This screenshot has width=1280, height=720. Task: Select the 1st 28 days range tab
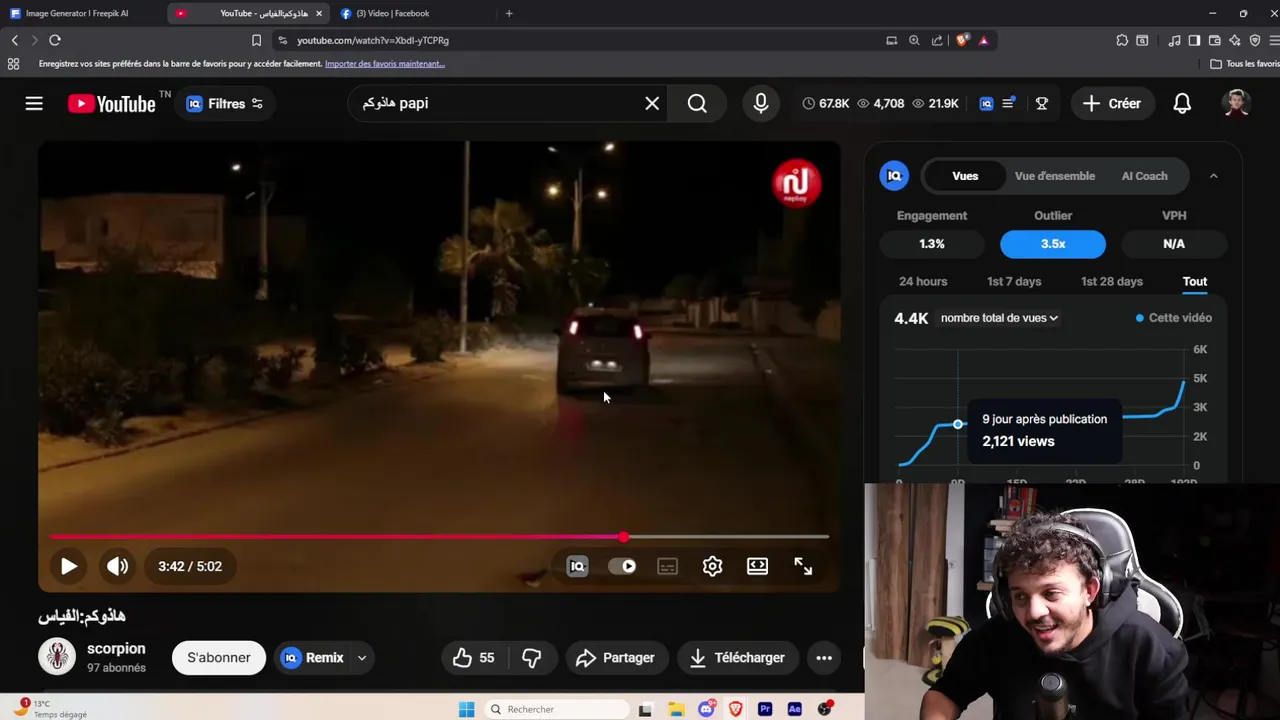pyautogui.click(x=1112, y=281)
